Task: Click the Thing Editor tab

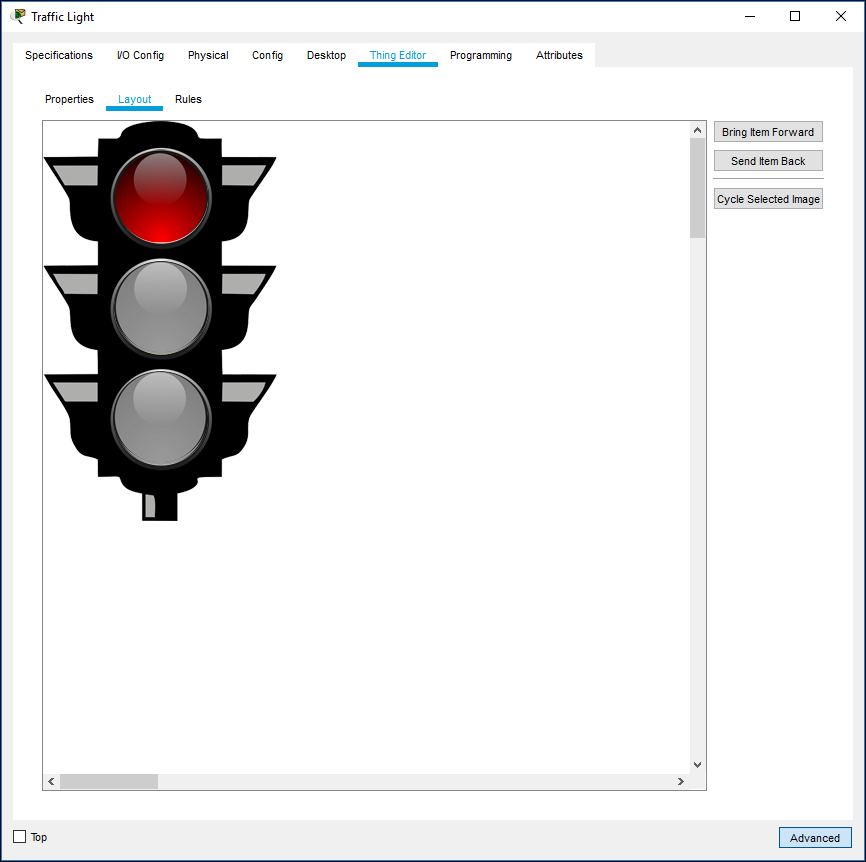Action: pos(398,55)
